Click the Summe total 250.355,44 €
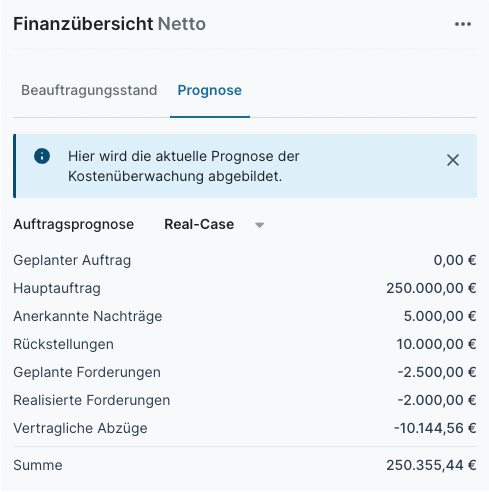The image size is (489, 492). point(431,465)
